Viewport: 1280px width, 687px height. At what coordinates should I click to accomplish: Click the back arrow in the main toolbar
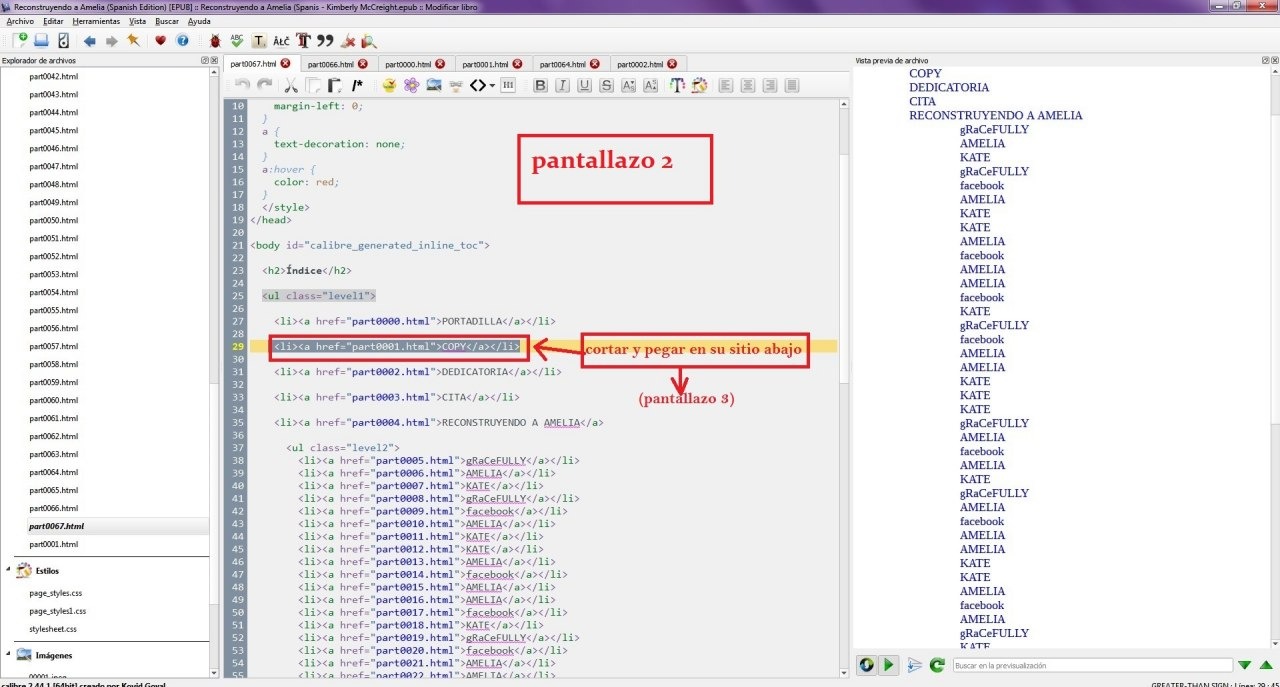89,41
